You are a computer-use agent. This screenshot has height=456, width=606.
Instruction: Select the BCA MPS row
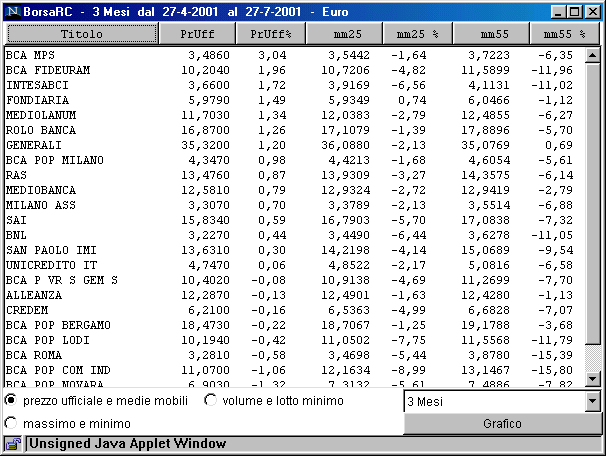pyautogui.click(x=294, y=55)
